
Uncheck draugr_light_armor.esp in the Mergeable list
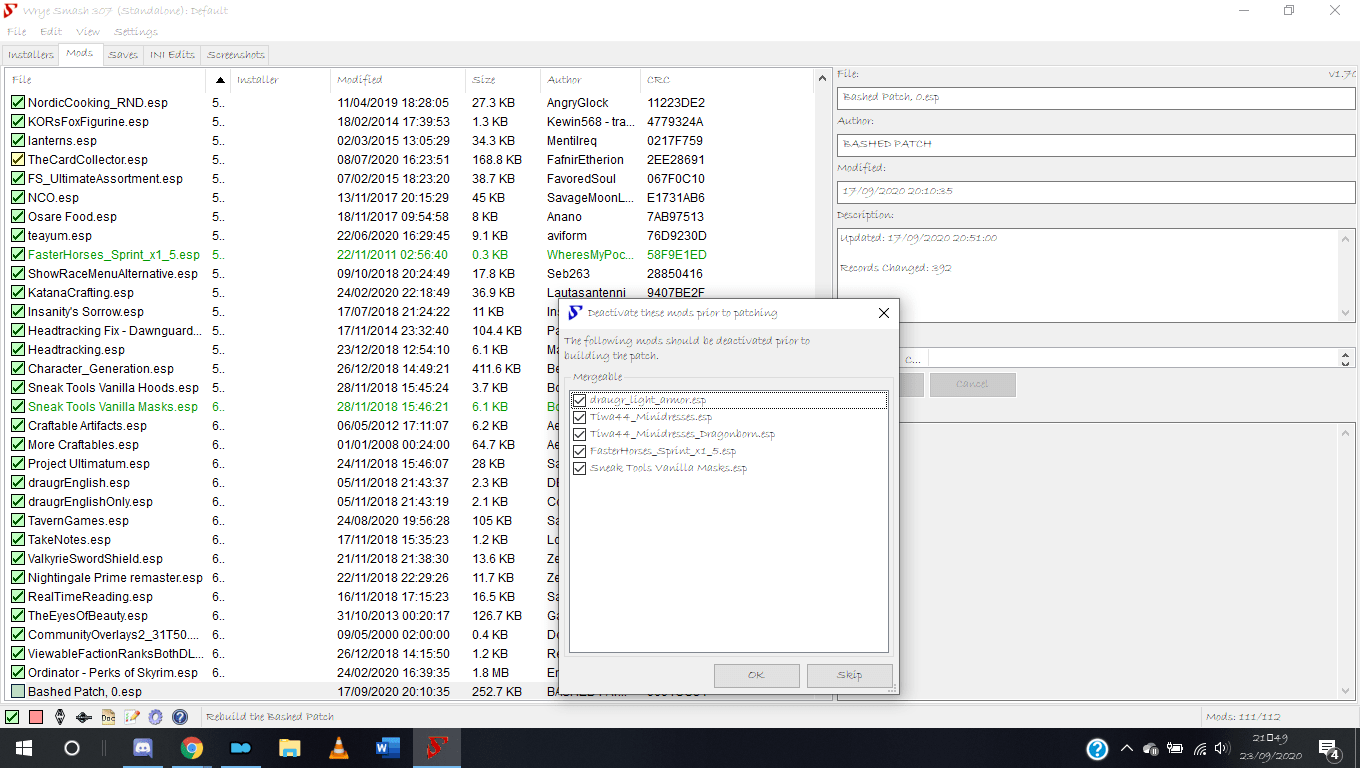(579, 400)
